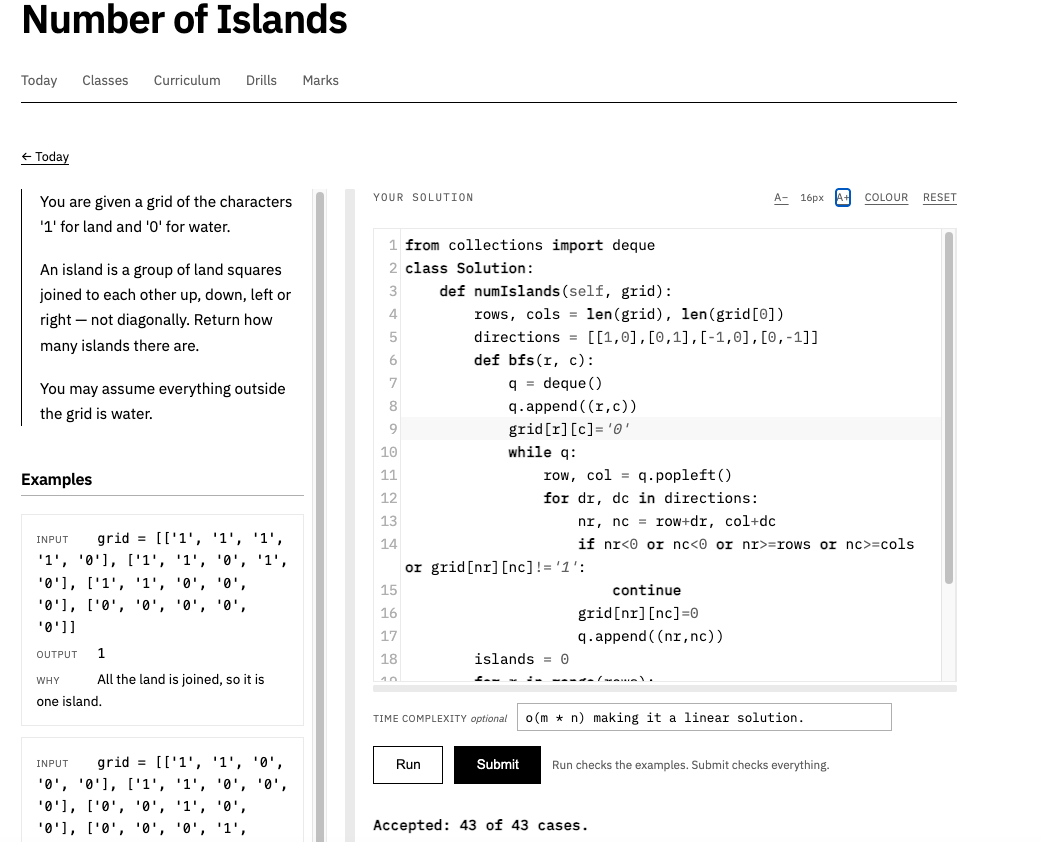Click 'You may assume everything outside' paragraph

tap(163, 401)
